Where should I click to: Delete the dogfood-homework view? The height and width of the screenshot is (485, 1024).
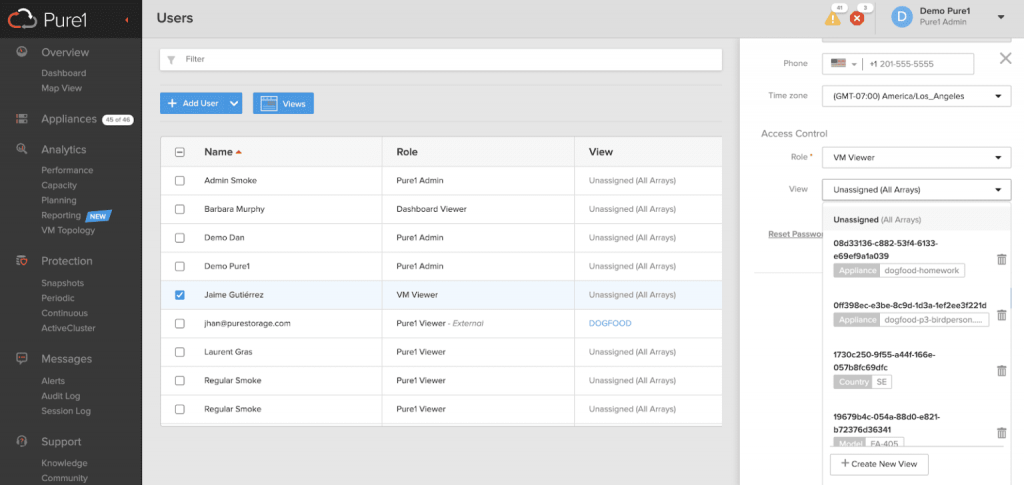pyautogui.click(x=1001, y=259)
